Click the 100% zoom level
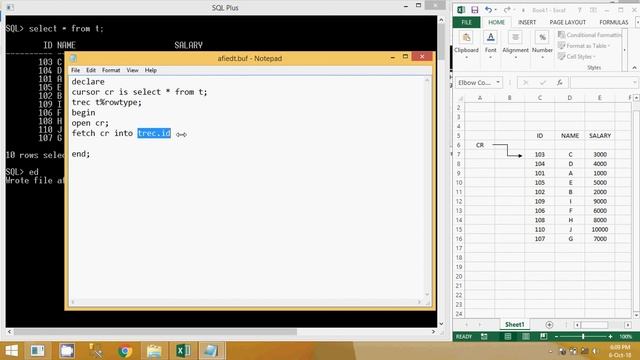Image resolution: width=640 pixels, height=360 pixels. 625,337
